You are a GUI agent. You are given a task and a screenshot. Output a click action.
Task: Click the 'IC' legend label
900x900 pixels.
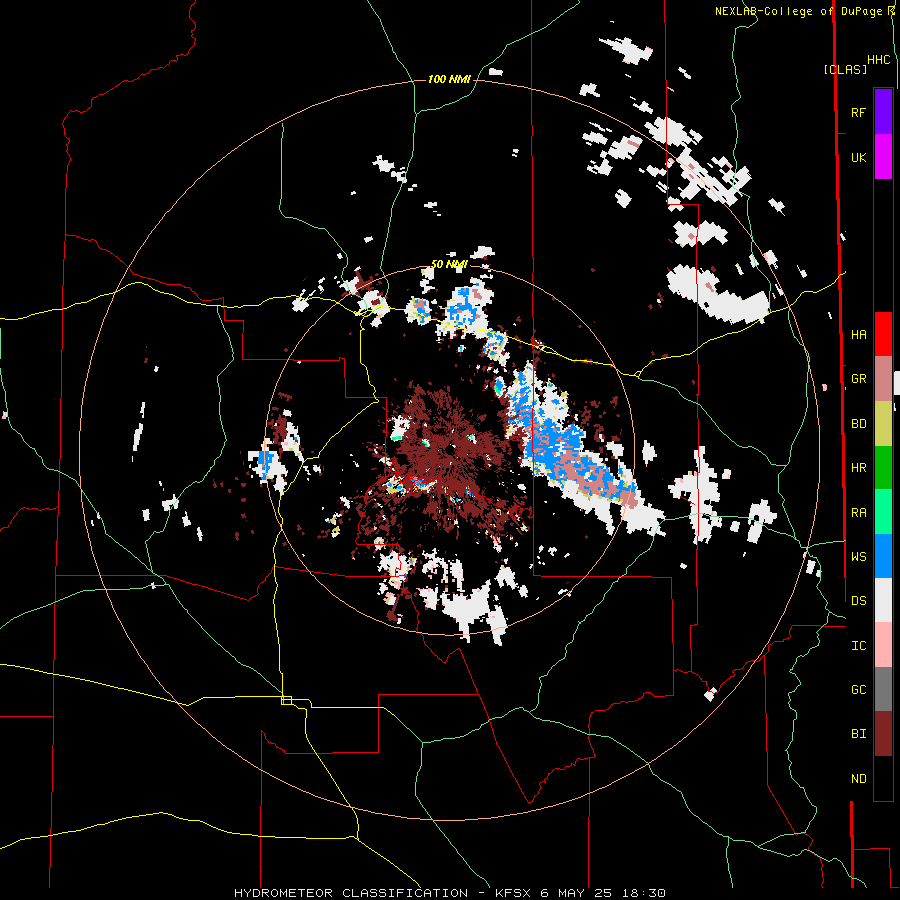click(858, 645)
